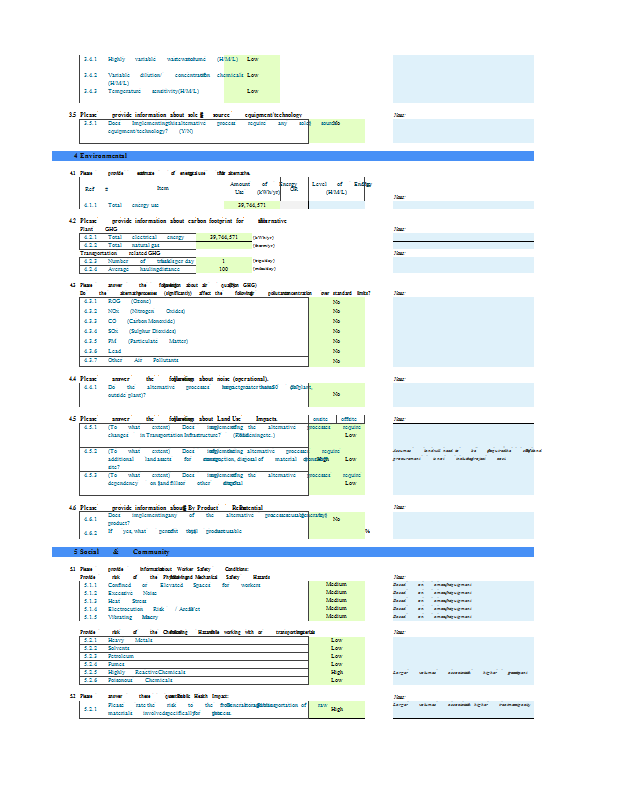Click the 'No' answer for Lead
Image resolution: width=618 pixels, height=800 pixels.
point(337,350)
